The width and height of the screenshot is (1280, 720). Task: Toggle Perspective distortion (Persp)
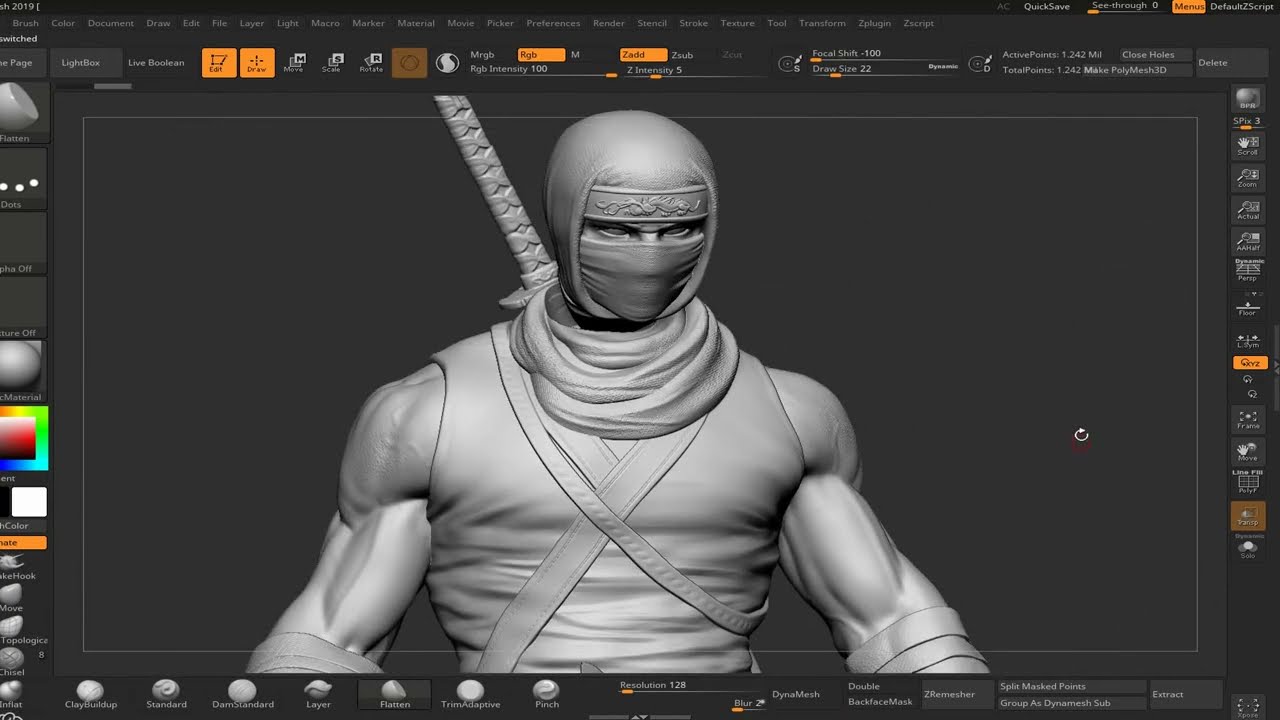(x=1248, y=270)
